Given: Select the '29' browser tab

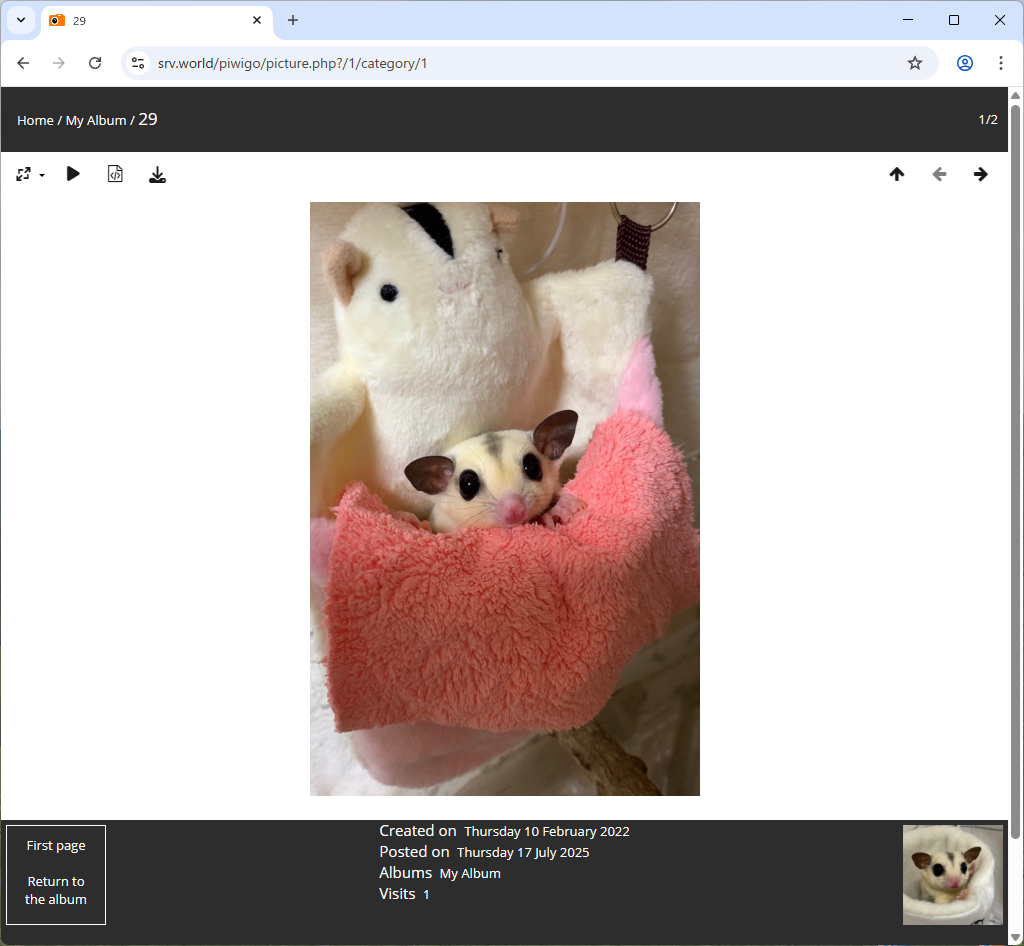Looking at the screenshot, I should click(157, 21).
